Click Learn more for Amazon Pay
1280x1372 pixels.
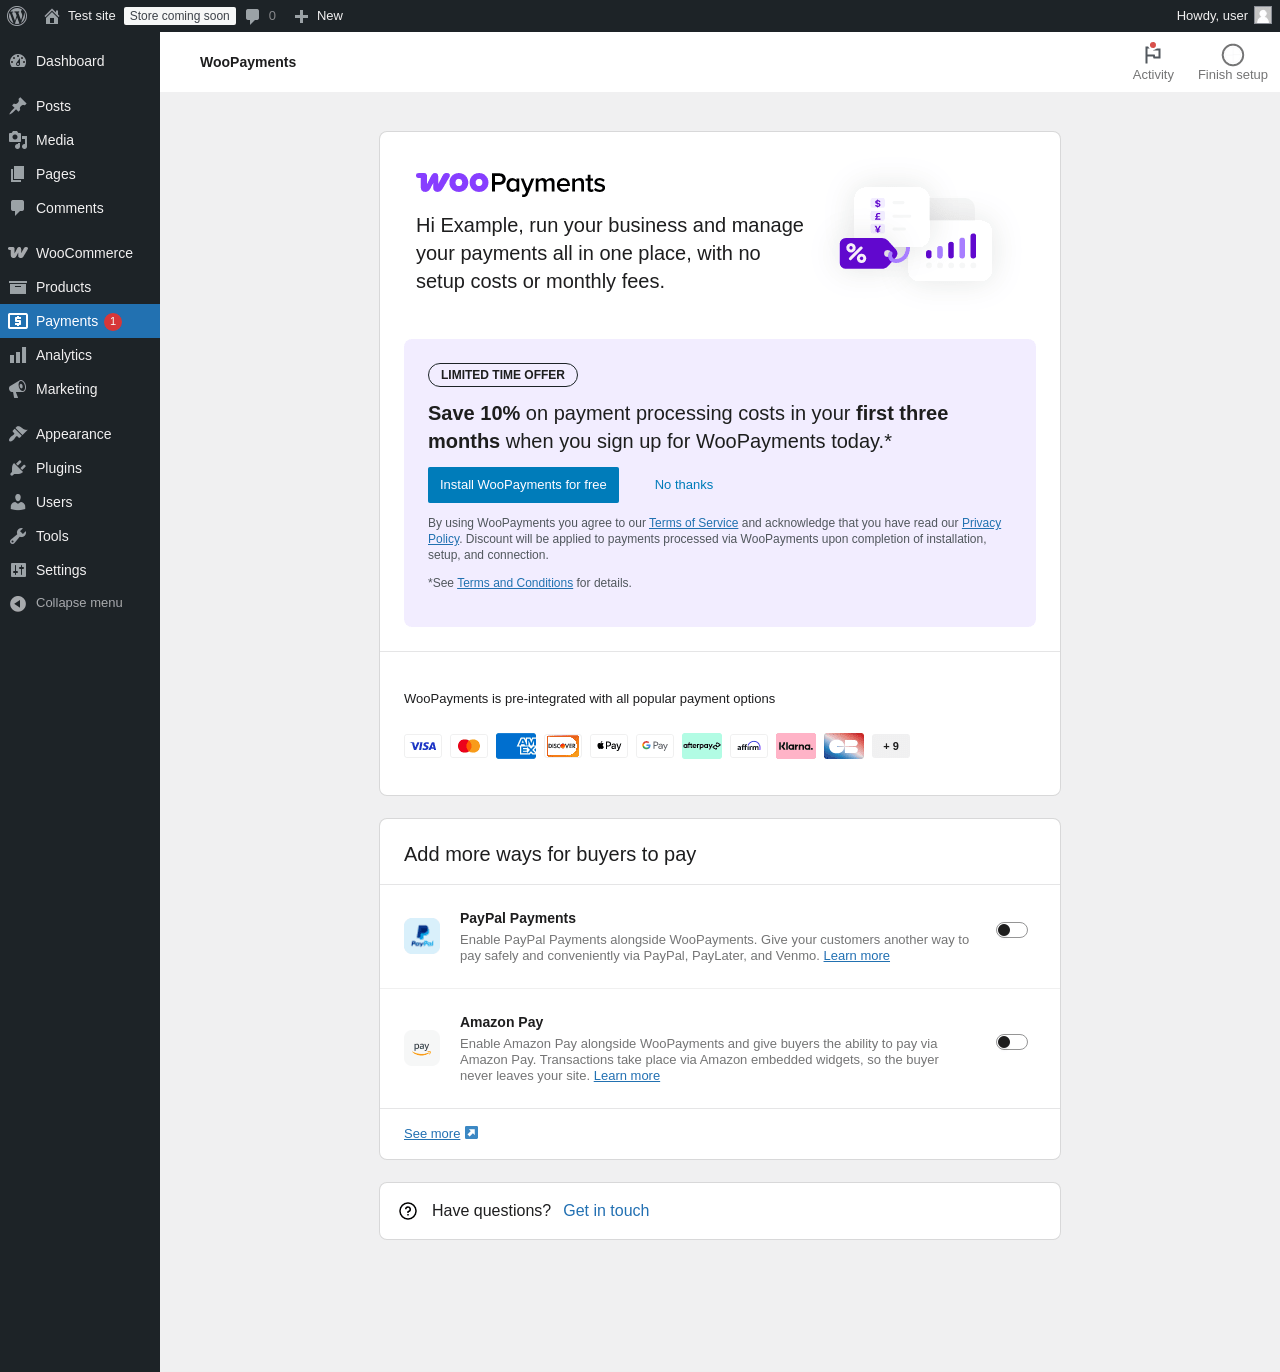(x=627, y=1076)
